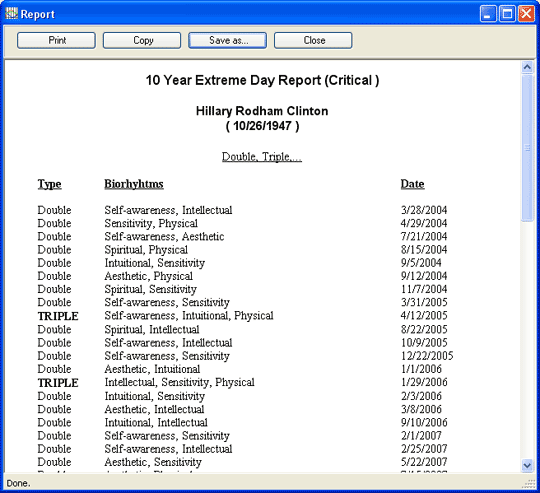Click the vertical scrollbar thumb
The image size is (540, 493).
point(527,148)
